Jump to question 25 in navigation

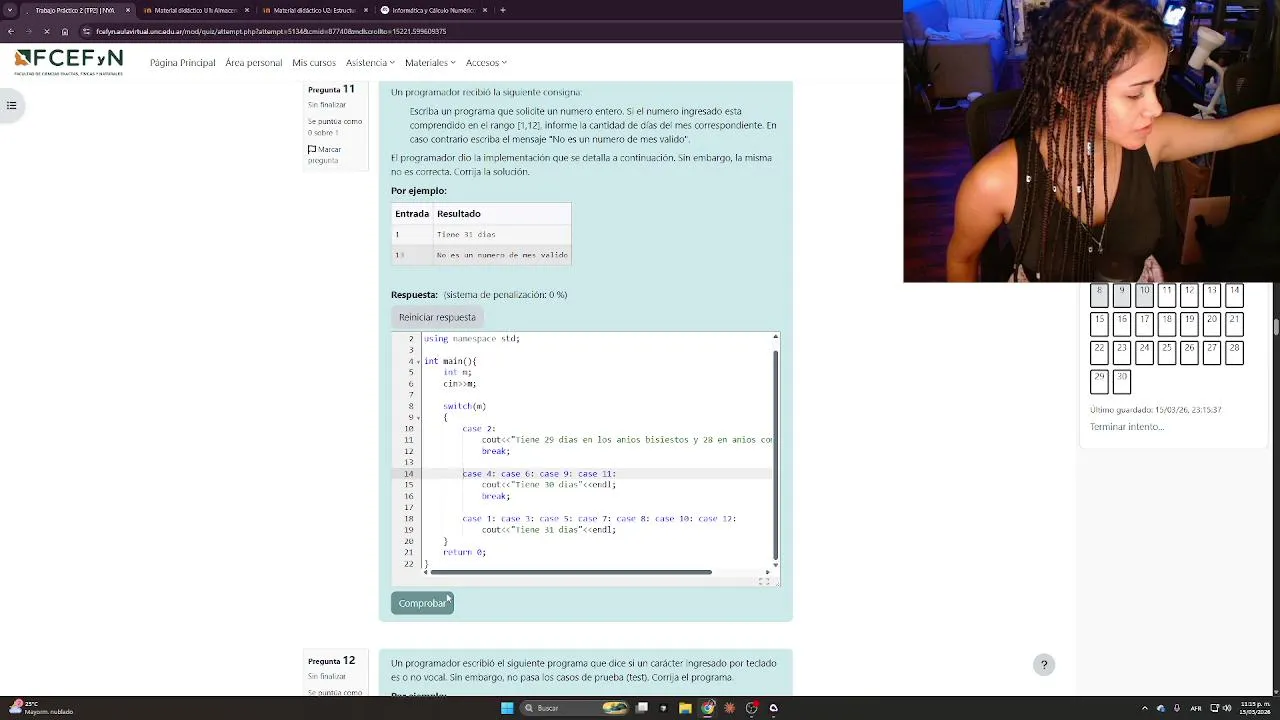[x=1166, y=353]
